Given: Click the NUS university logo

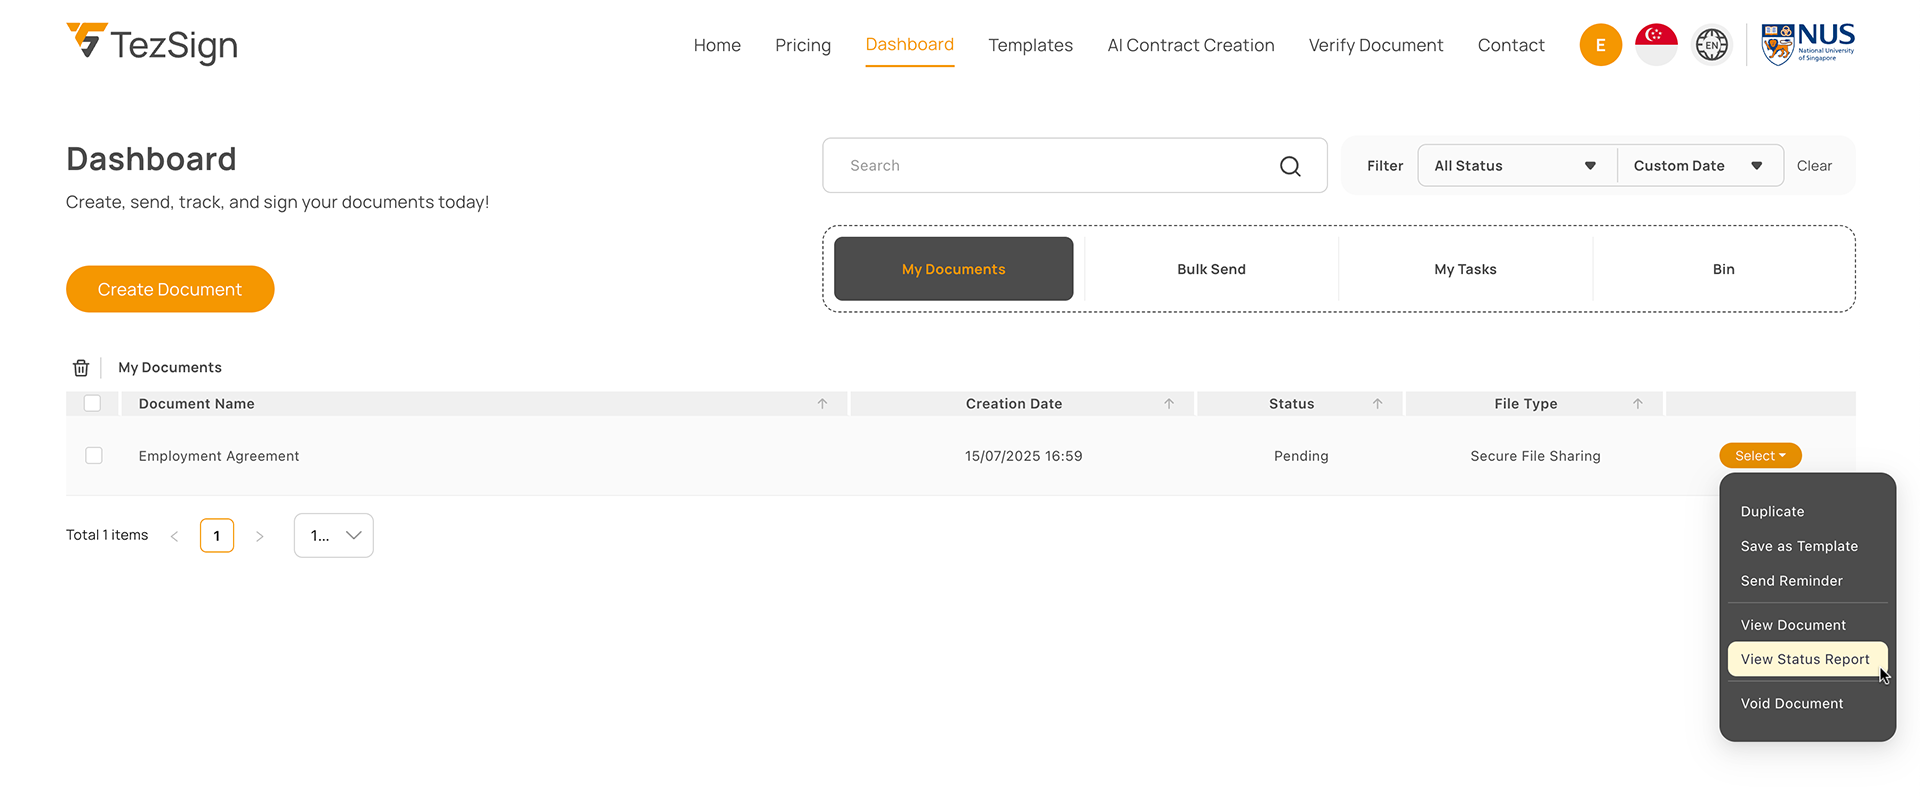Looking at the screenshot, I should 1807,45.
